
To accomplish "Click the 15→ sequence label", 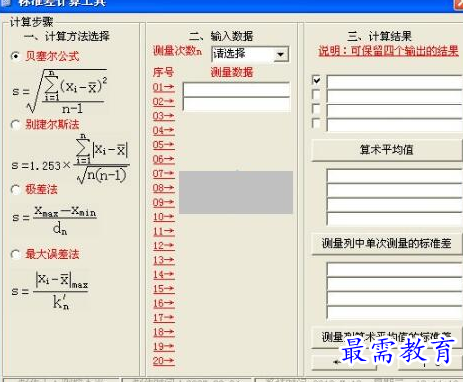I will pos(164,289).
